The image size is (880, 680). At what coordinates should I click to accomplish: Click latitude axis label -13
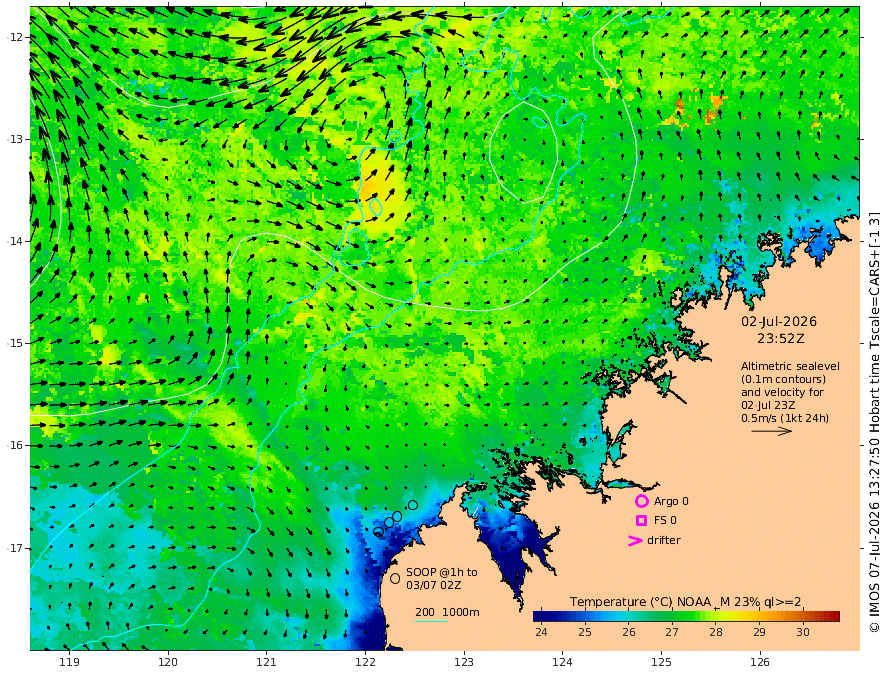15,139
